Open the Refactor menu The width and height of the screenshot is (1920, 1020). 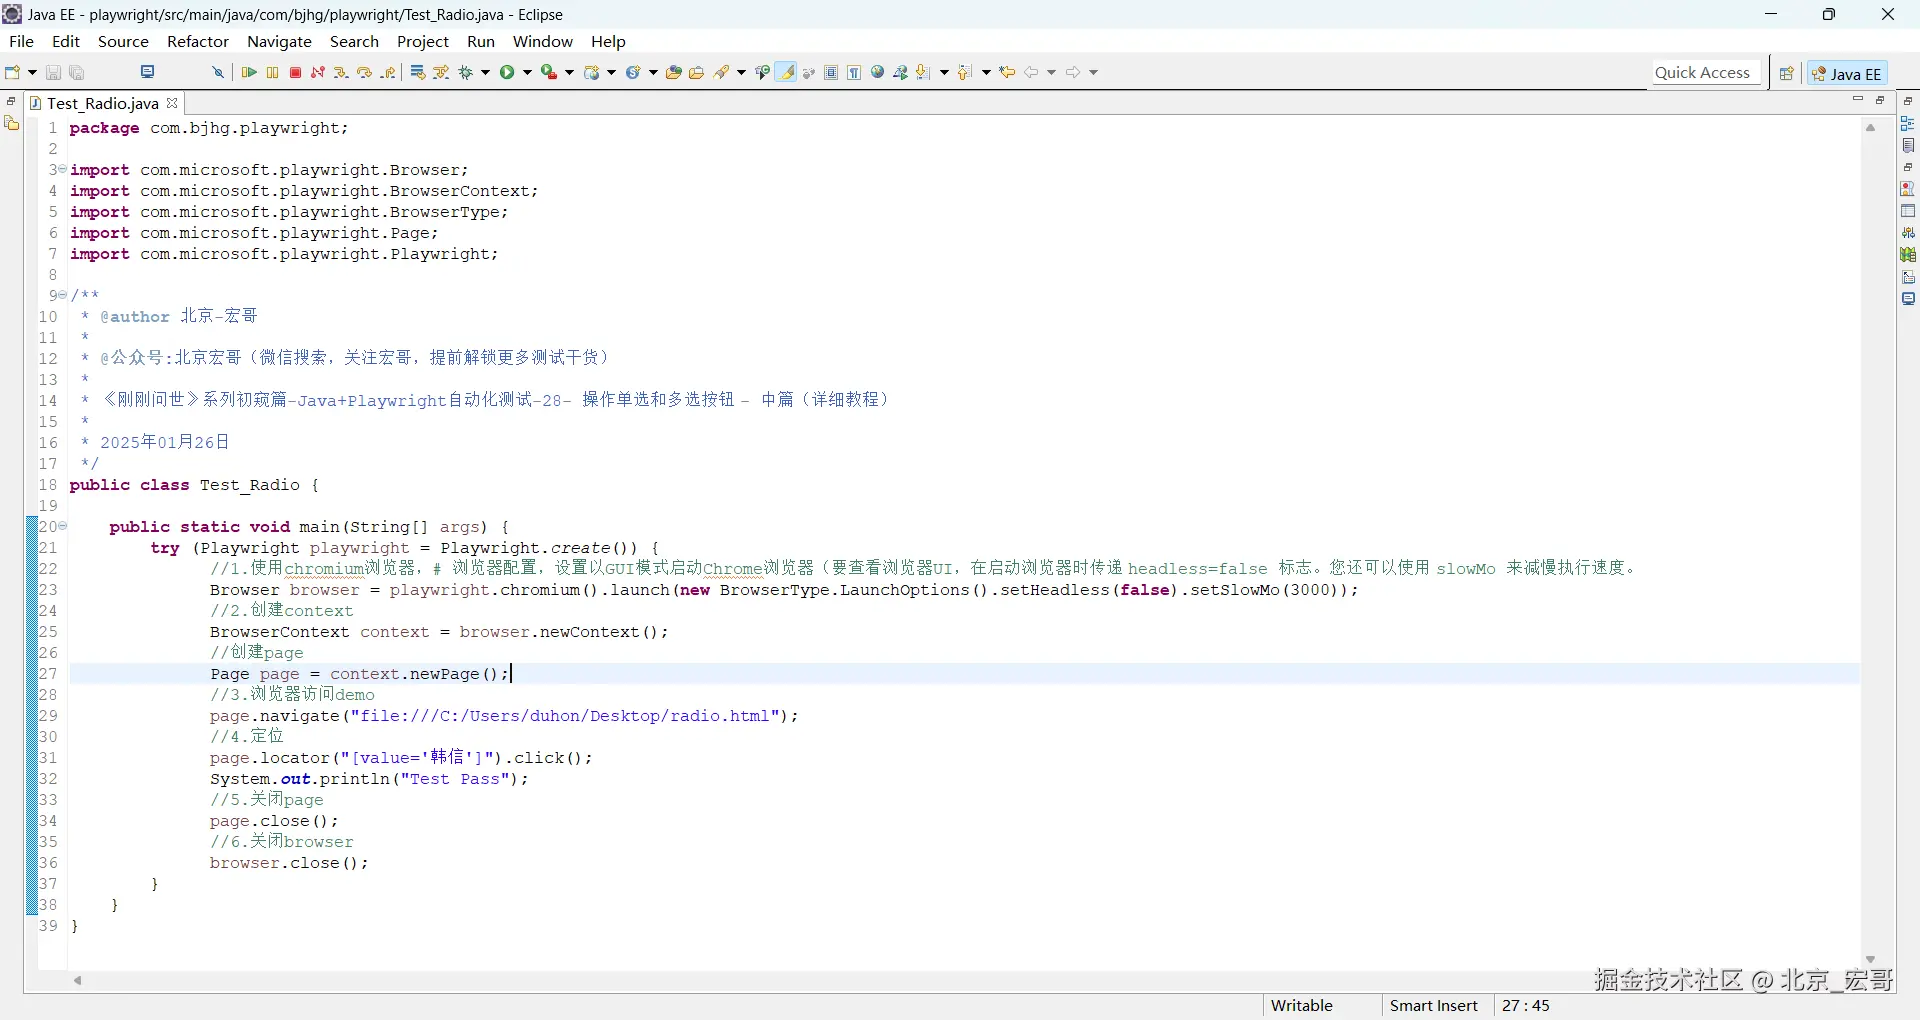click(x=198, y=41)
